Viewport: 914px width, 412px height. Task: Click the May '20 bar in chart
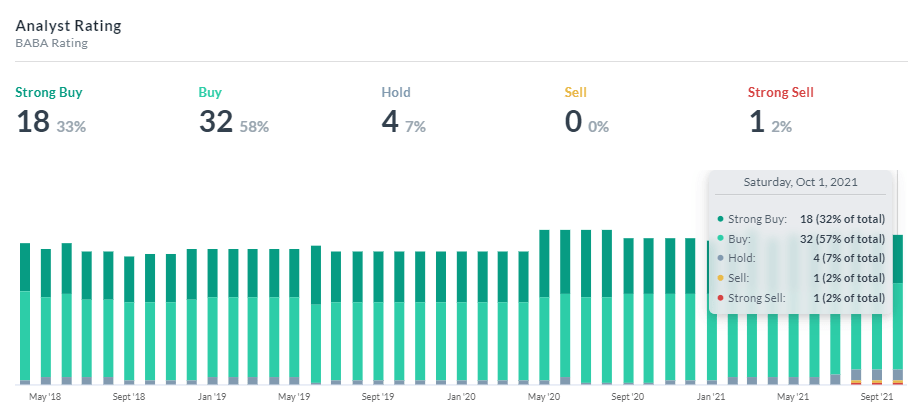pyautogui.click(x=545, y=306)
